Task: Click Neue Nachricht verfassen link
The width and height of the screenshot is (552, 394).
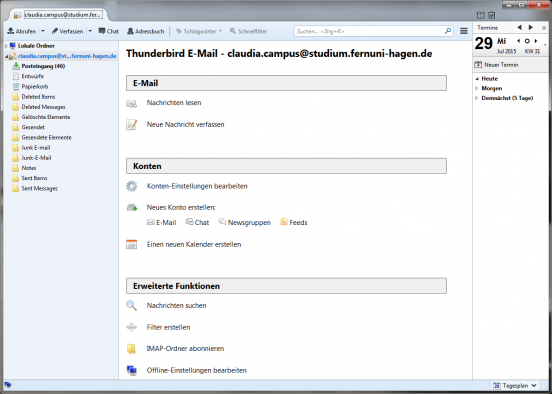Action: coord(185,124)
